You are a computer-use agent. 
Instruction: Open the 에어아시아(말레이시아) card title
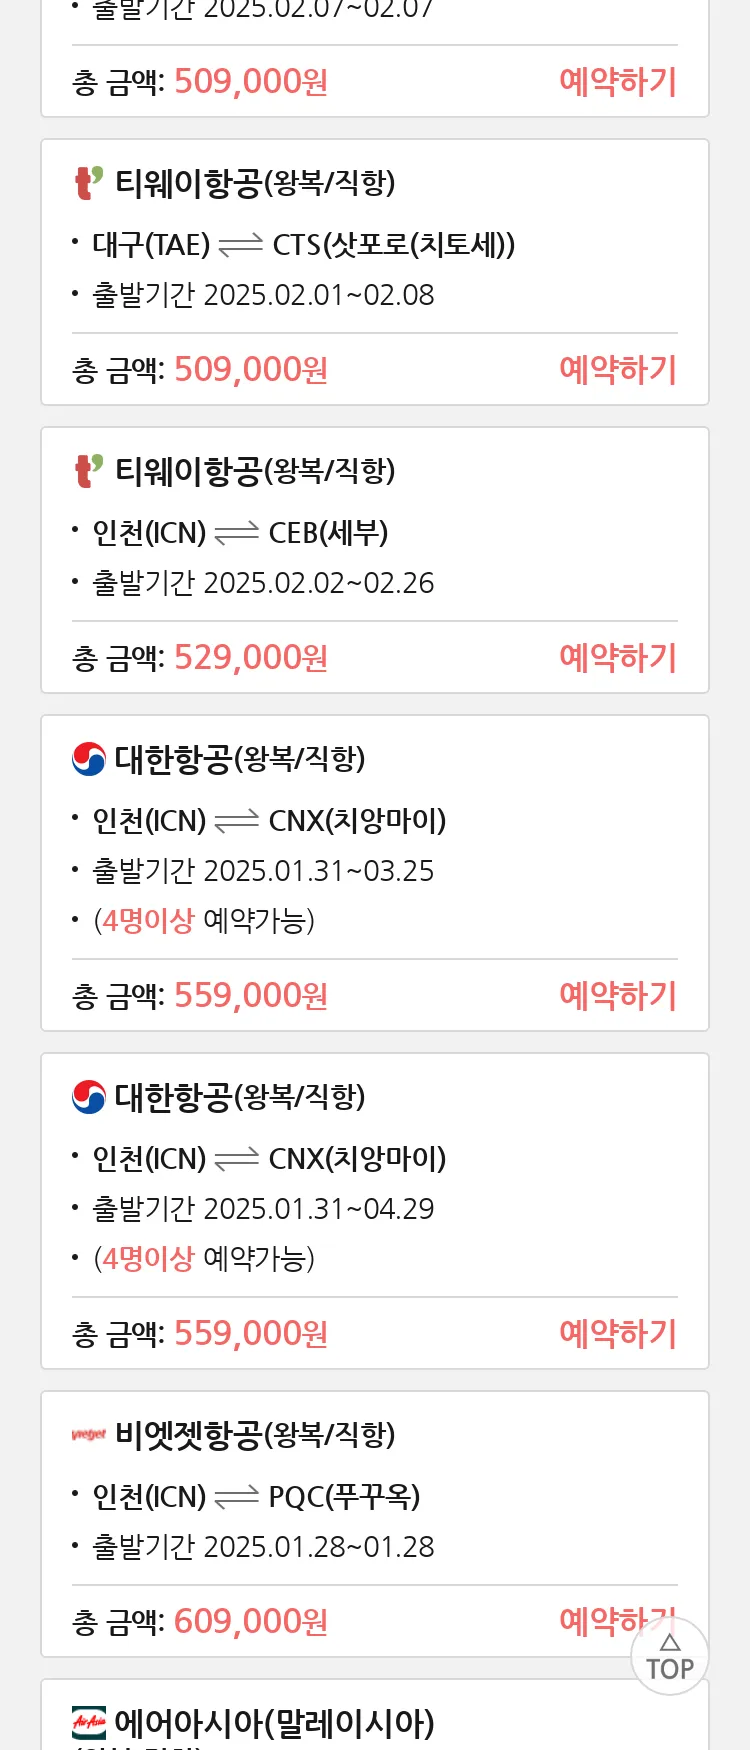click(x=274, y=1723)
